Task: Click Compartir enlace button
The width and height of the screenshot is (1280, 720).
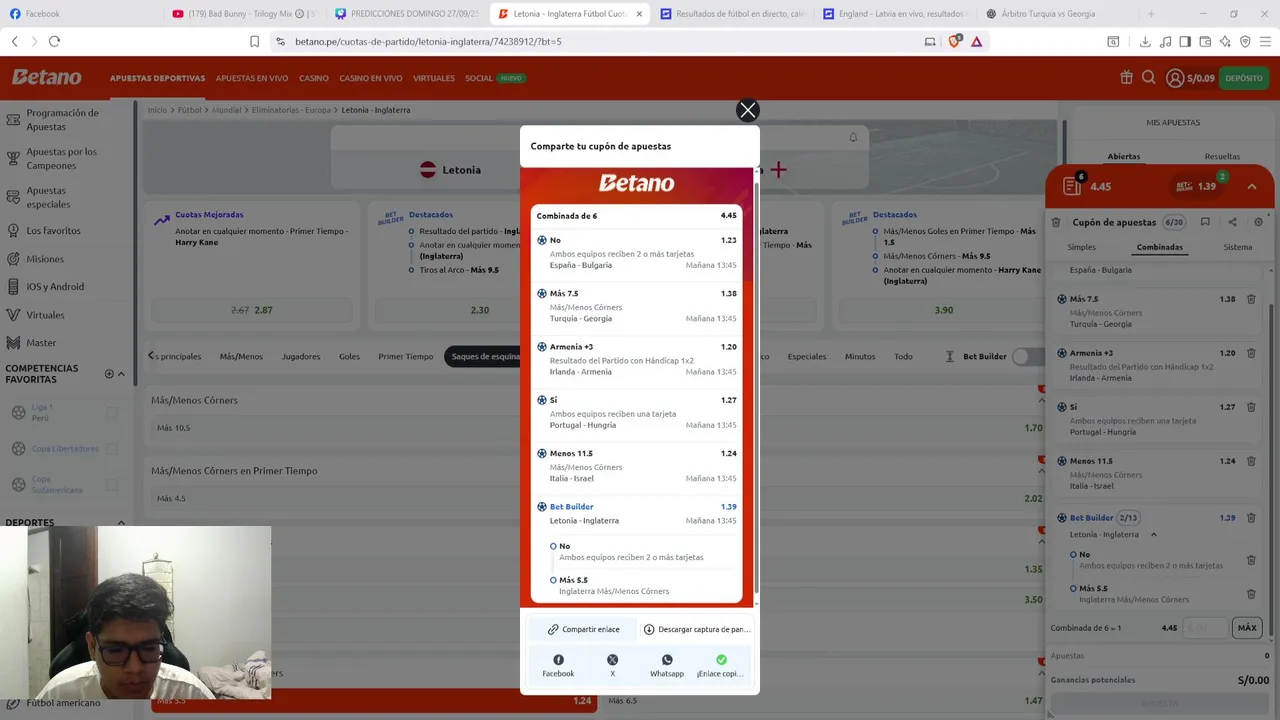Action: point(583,629)
